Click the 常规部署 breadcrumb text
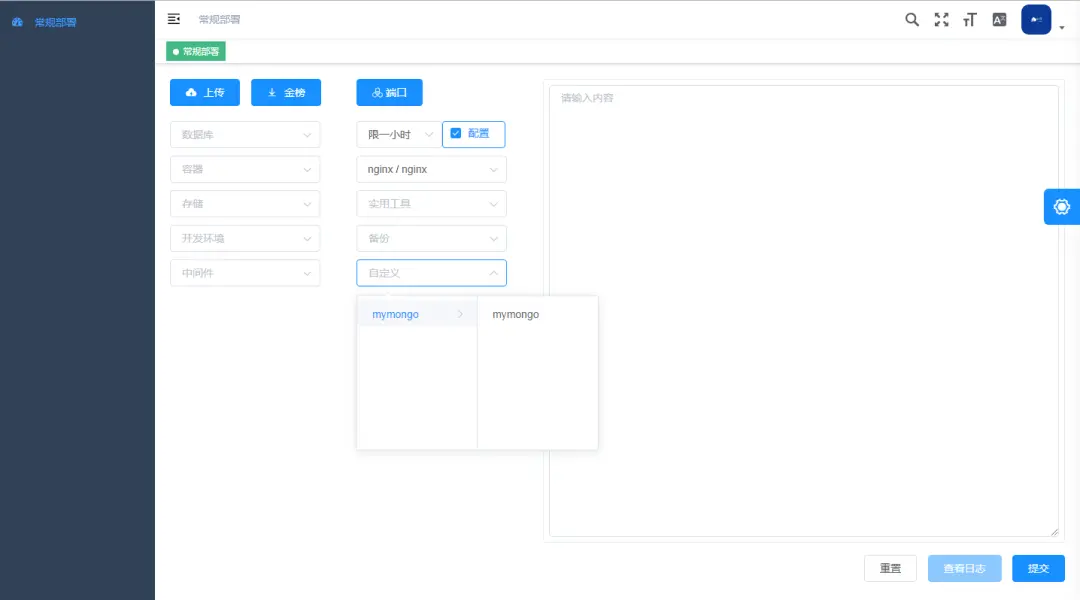1080x600 pixels. pos(219,19)
